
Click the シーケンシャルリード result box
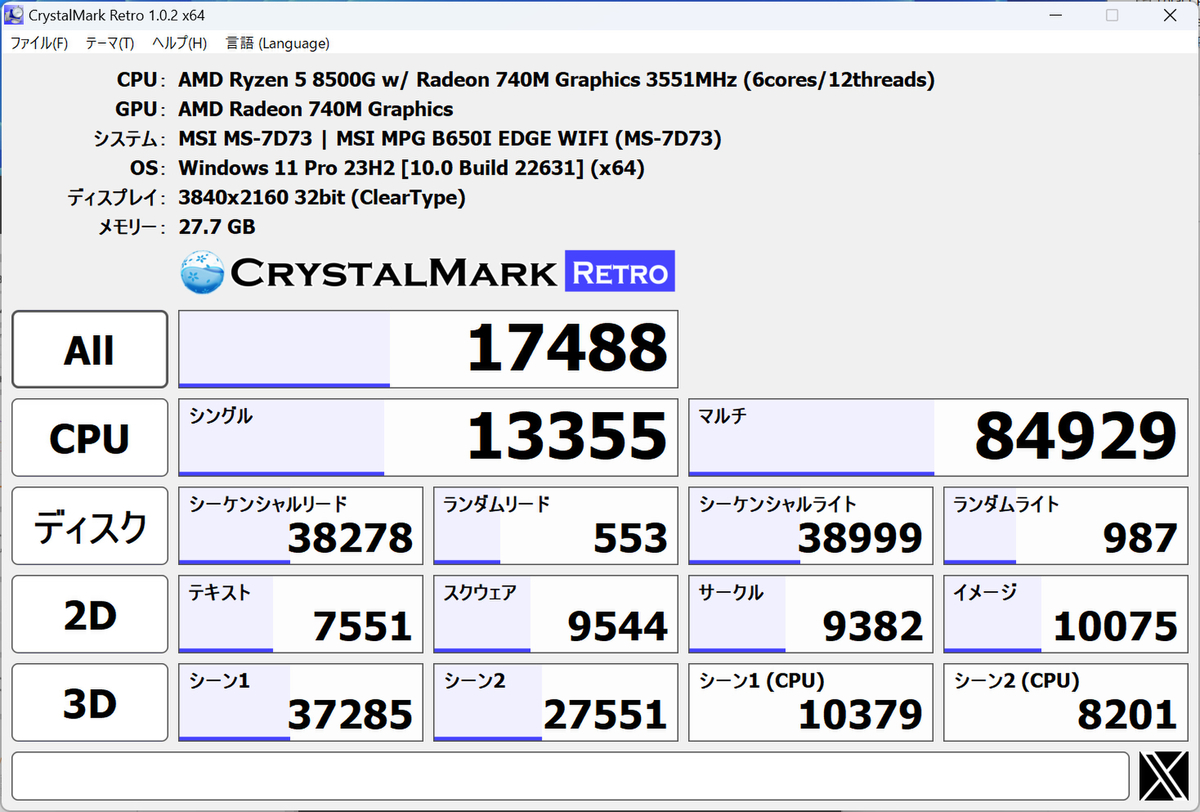click(300, 525)
